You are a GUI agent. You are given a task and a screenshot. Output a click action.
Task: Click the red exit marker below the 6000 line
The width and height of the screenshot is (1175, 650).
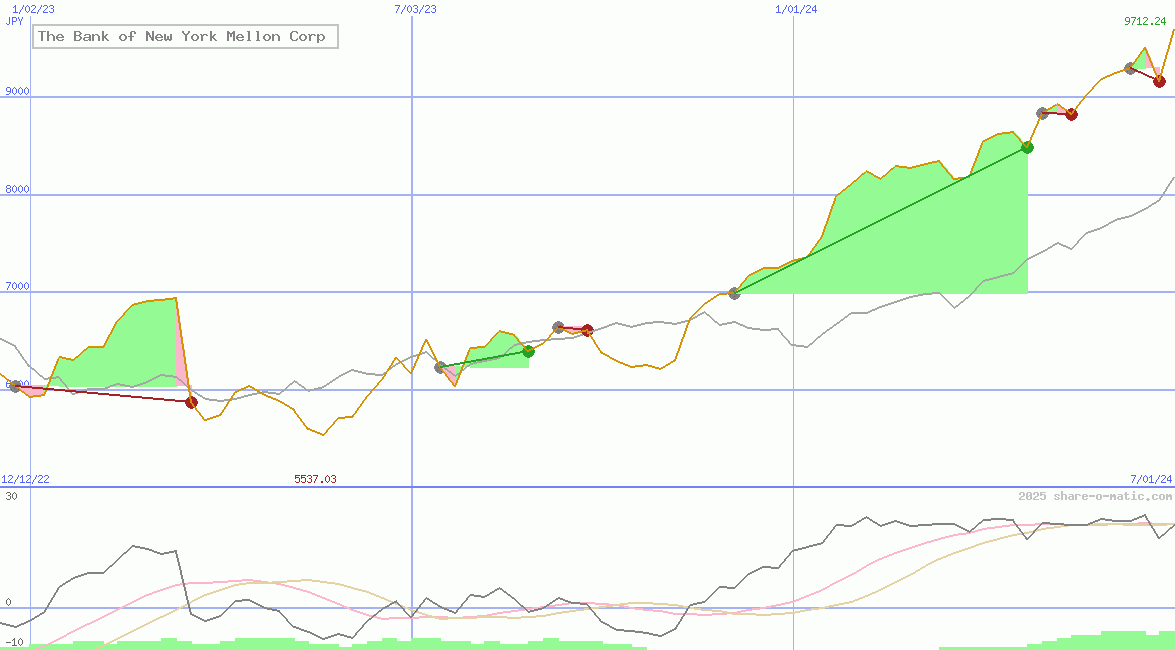click(x=191, y=402)
